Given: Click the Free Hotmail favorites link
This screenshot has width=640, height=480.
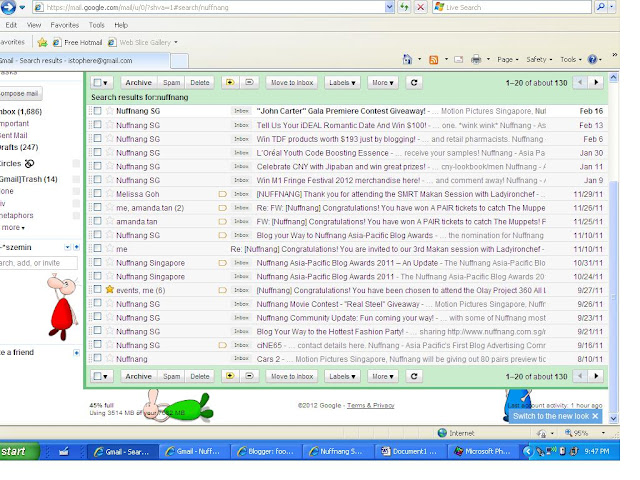Looking at the screenshot, I should click(78, 42).
